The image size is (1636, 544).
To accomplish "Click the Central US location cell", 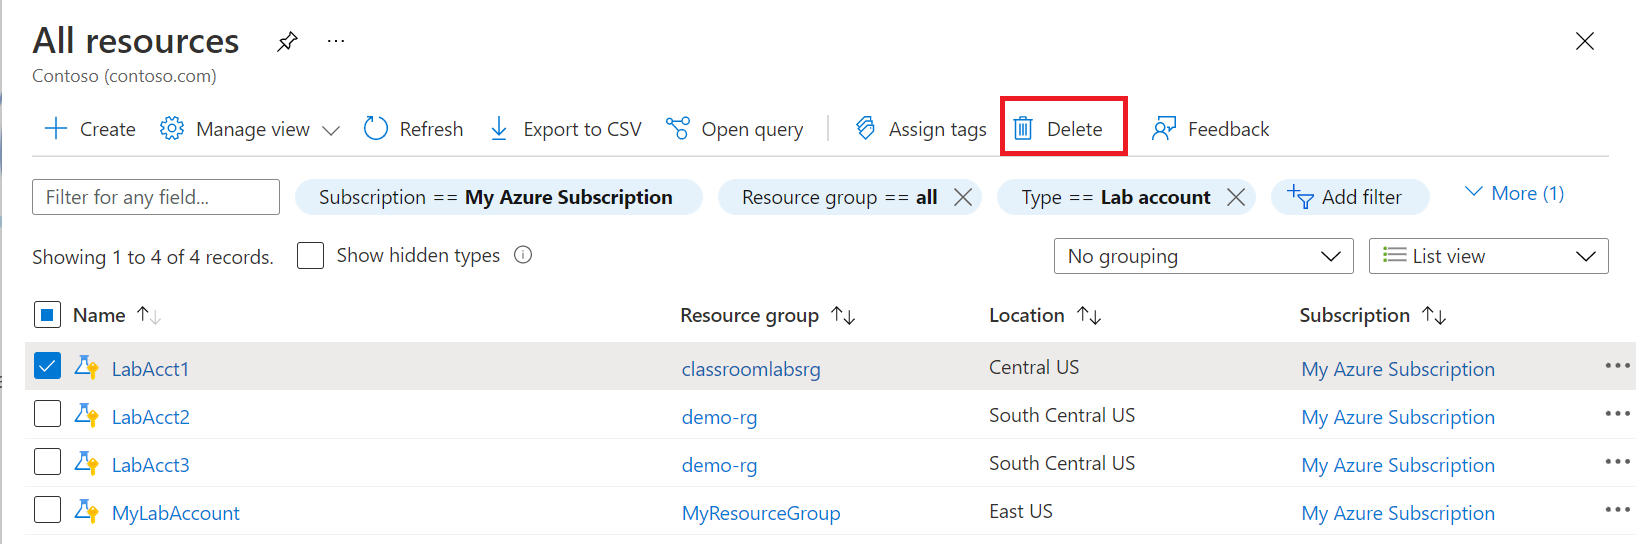I will 1034,367.
